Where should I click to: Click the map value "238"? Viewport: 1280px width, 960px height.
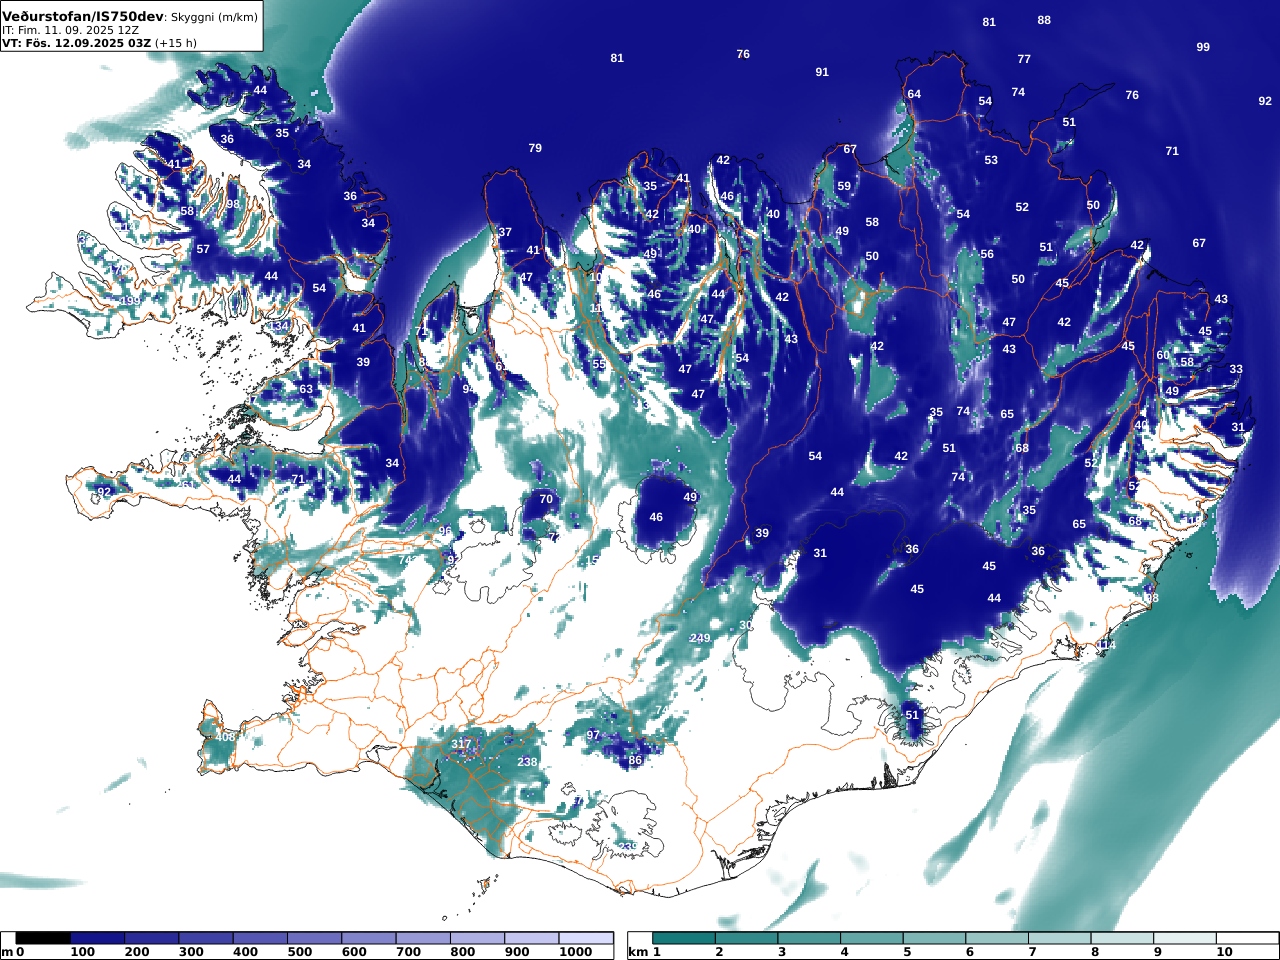(x=527, y=762)
